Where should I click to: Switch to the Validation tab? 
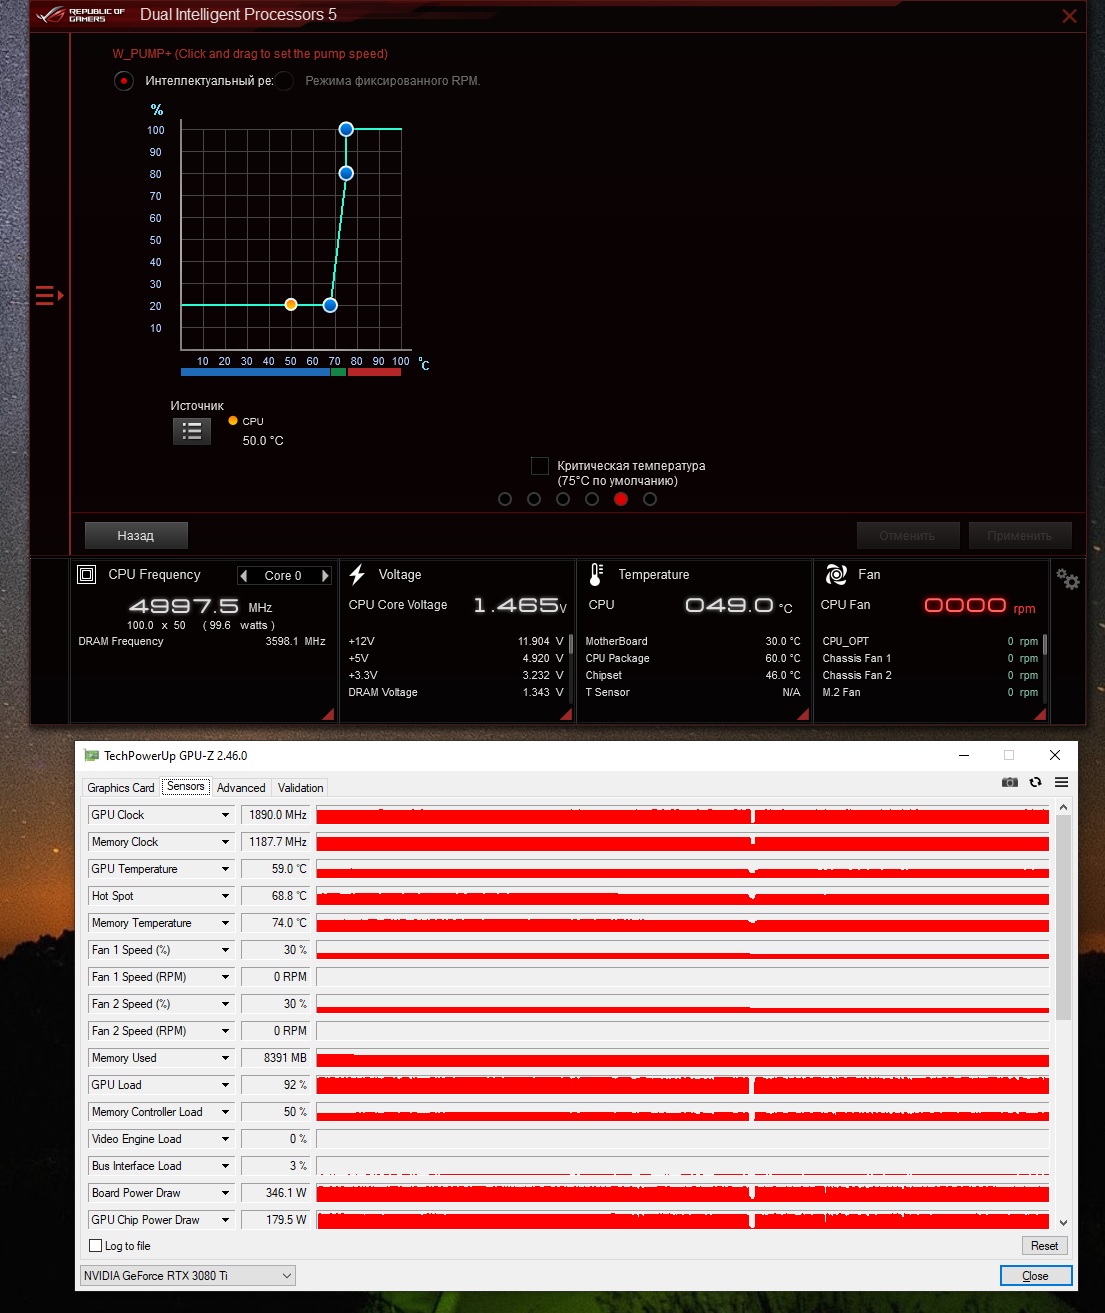(x=301, y=788)
